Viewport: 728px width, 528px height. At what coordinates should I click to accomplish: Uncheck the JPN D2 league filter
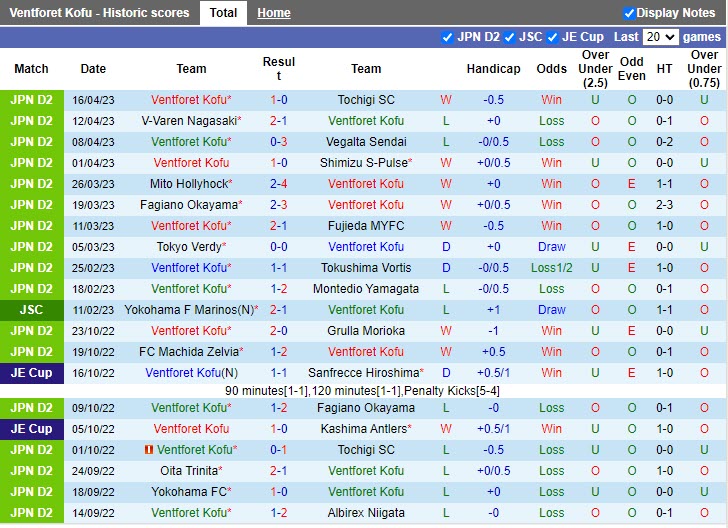coord(447,37)
